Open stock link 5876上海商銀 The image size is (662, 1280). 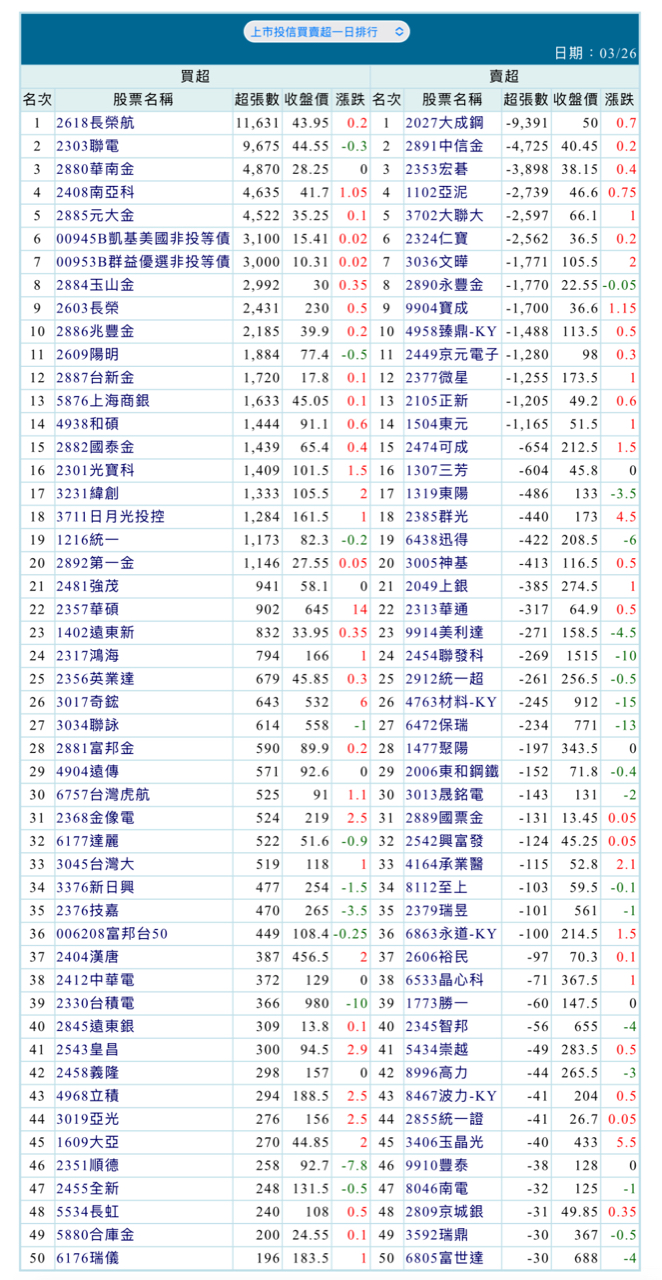(102, 400)
